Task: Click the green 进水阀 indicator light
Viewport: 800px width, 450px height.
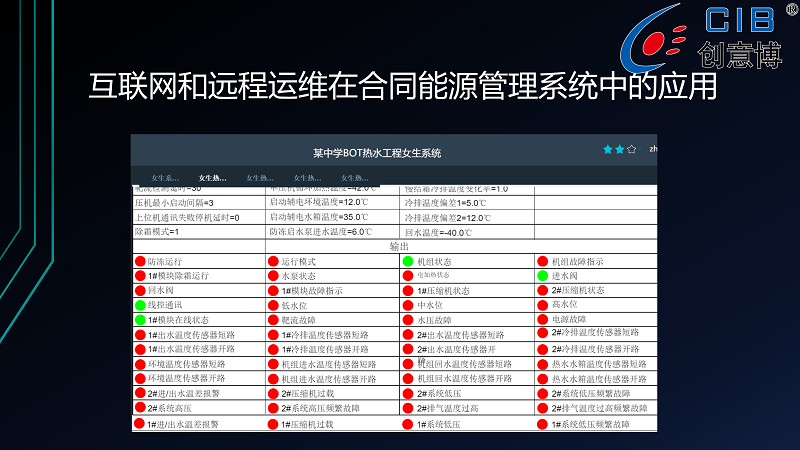Action: 542,276
